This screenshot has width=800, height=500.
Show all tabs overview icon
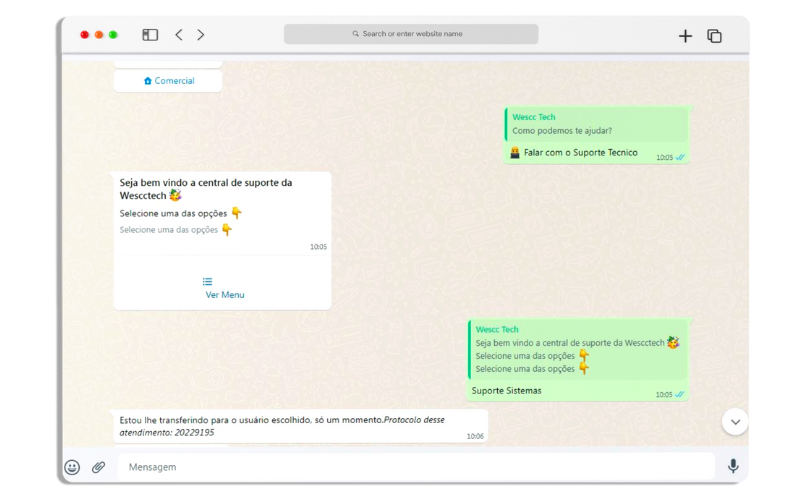[x=714, y=36]
